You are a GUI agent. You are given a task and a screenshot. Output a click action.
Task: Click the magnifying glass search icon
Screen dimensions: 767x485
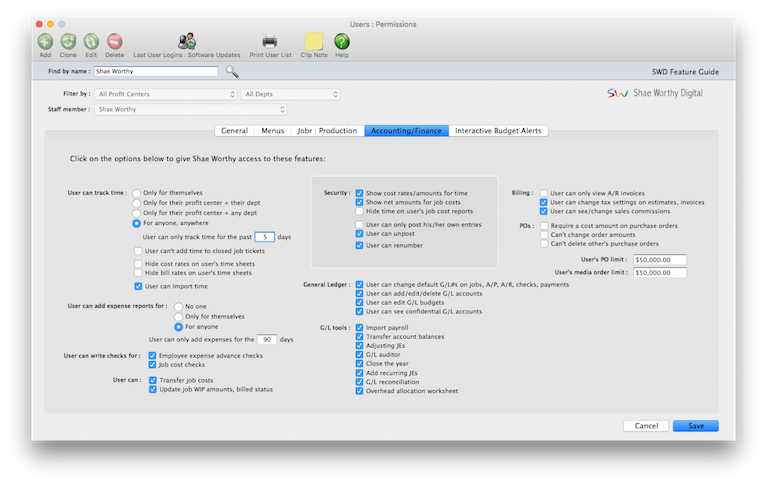click(232, 72)
